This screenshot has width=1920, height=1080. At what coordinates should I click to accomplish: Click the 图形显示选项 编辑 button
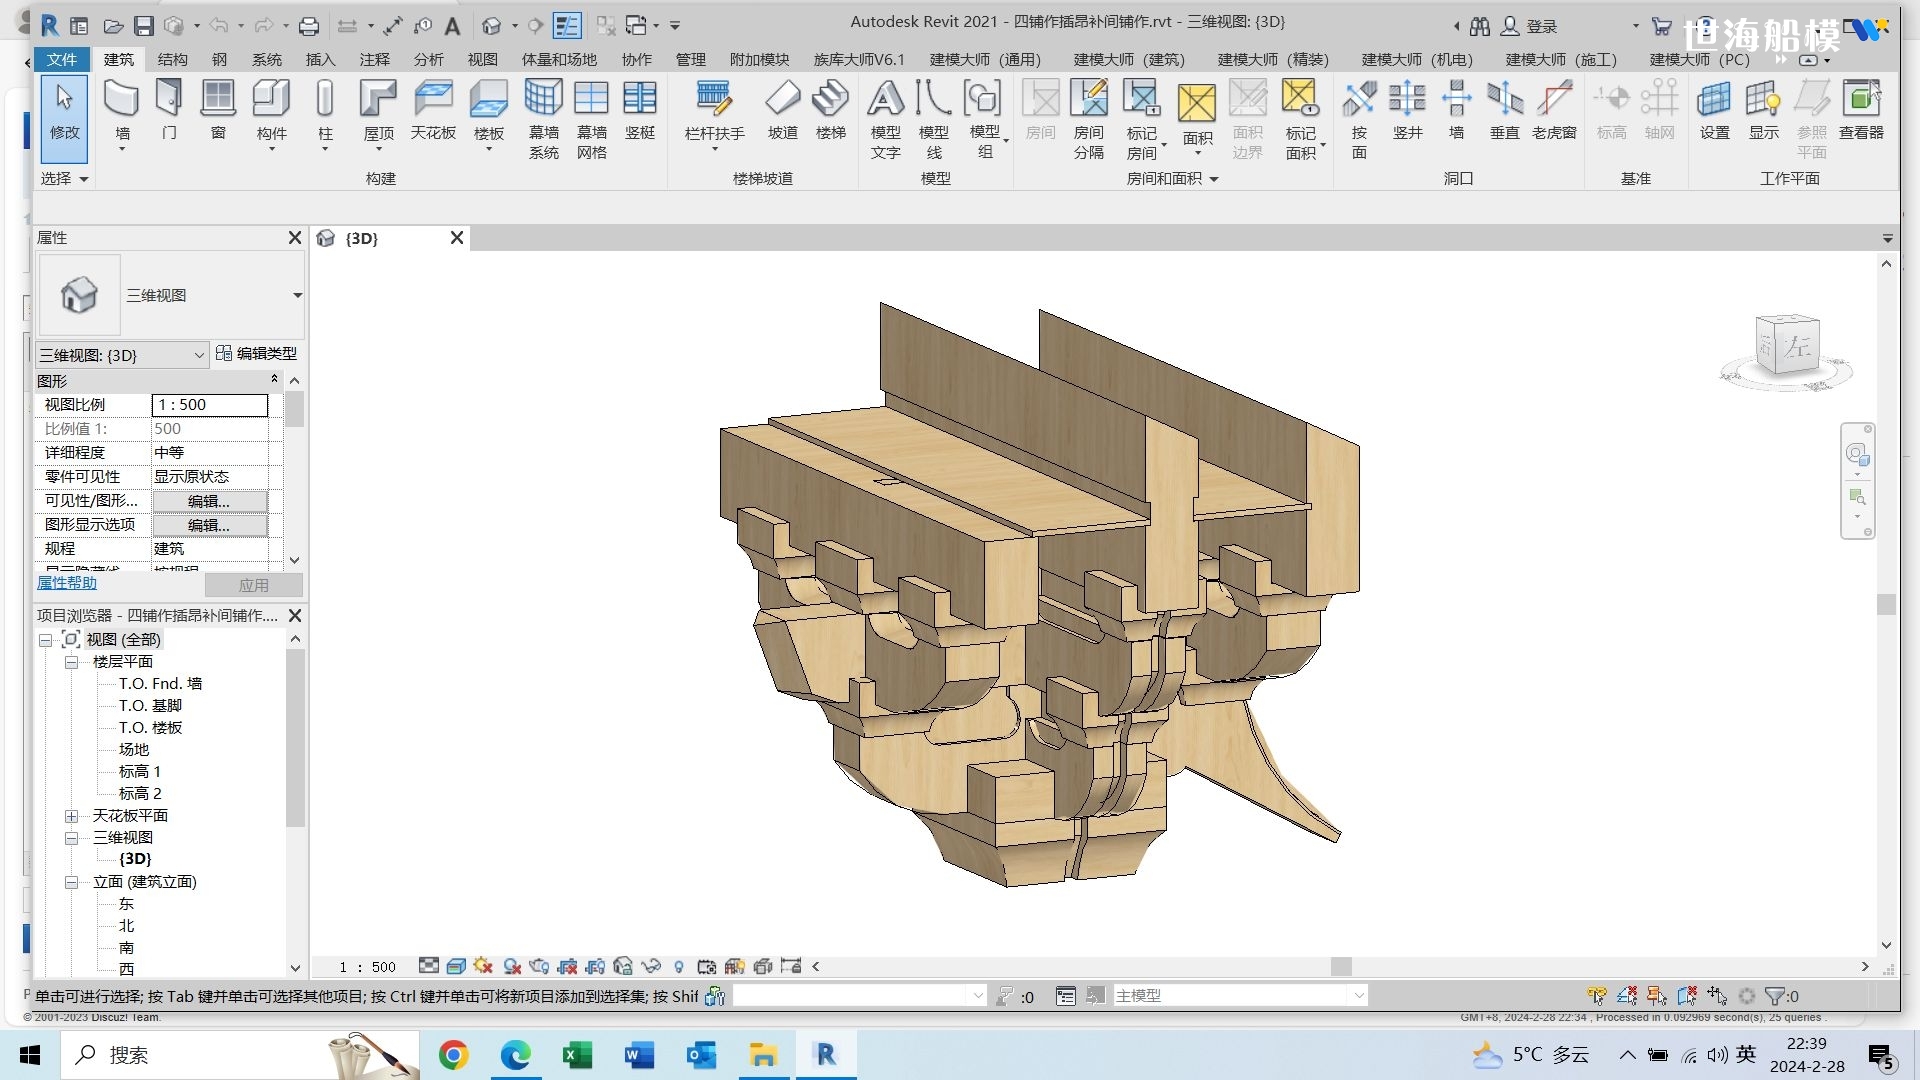pyautogui.click(x=209, y=525)
